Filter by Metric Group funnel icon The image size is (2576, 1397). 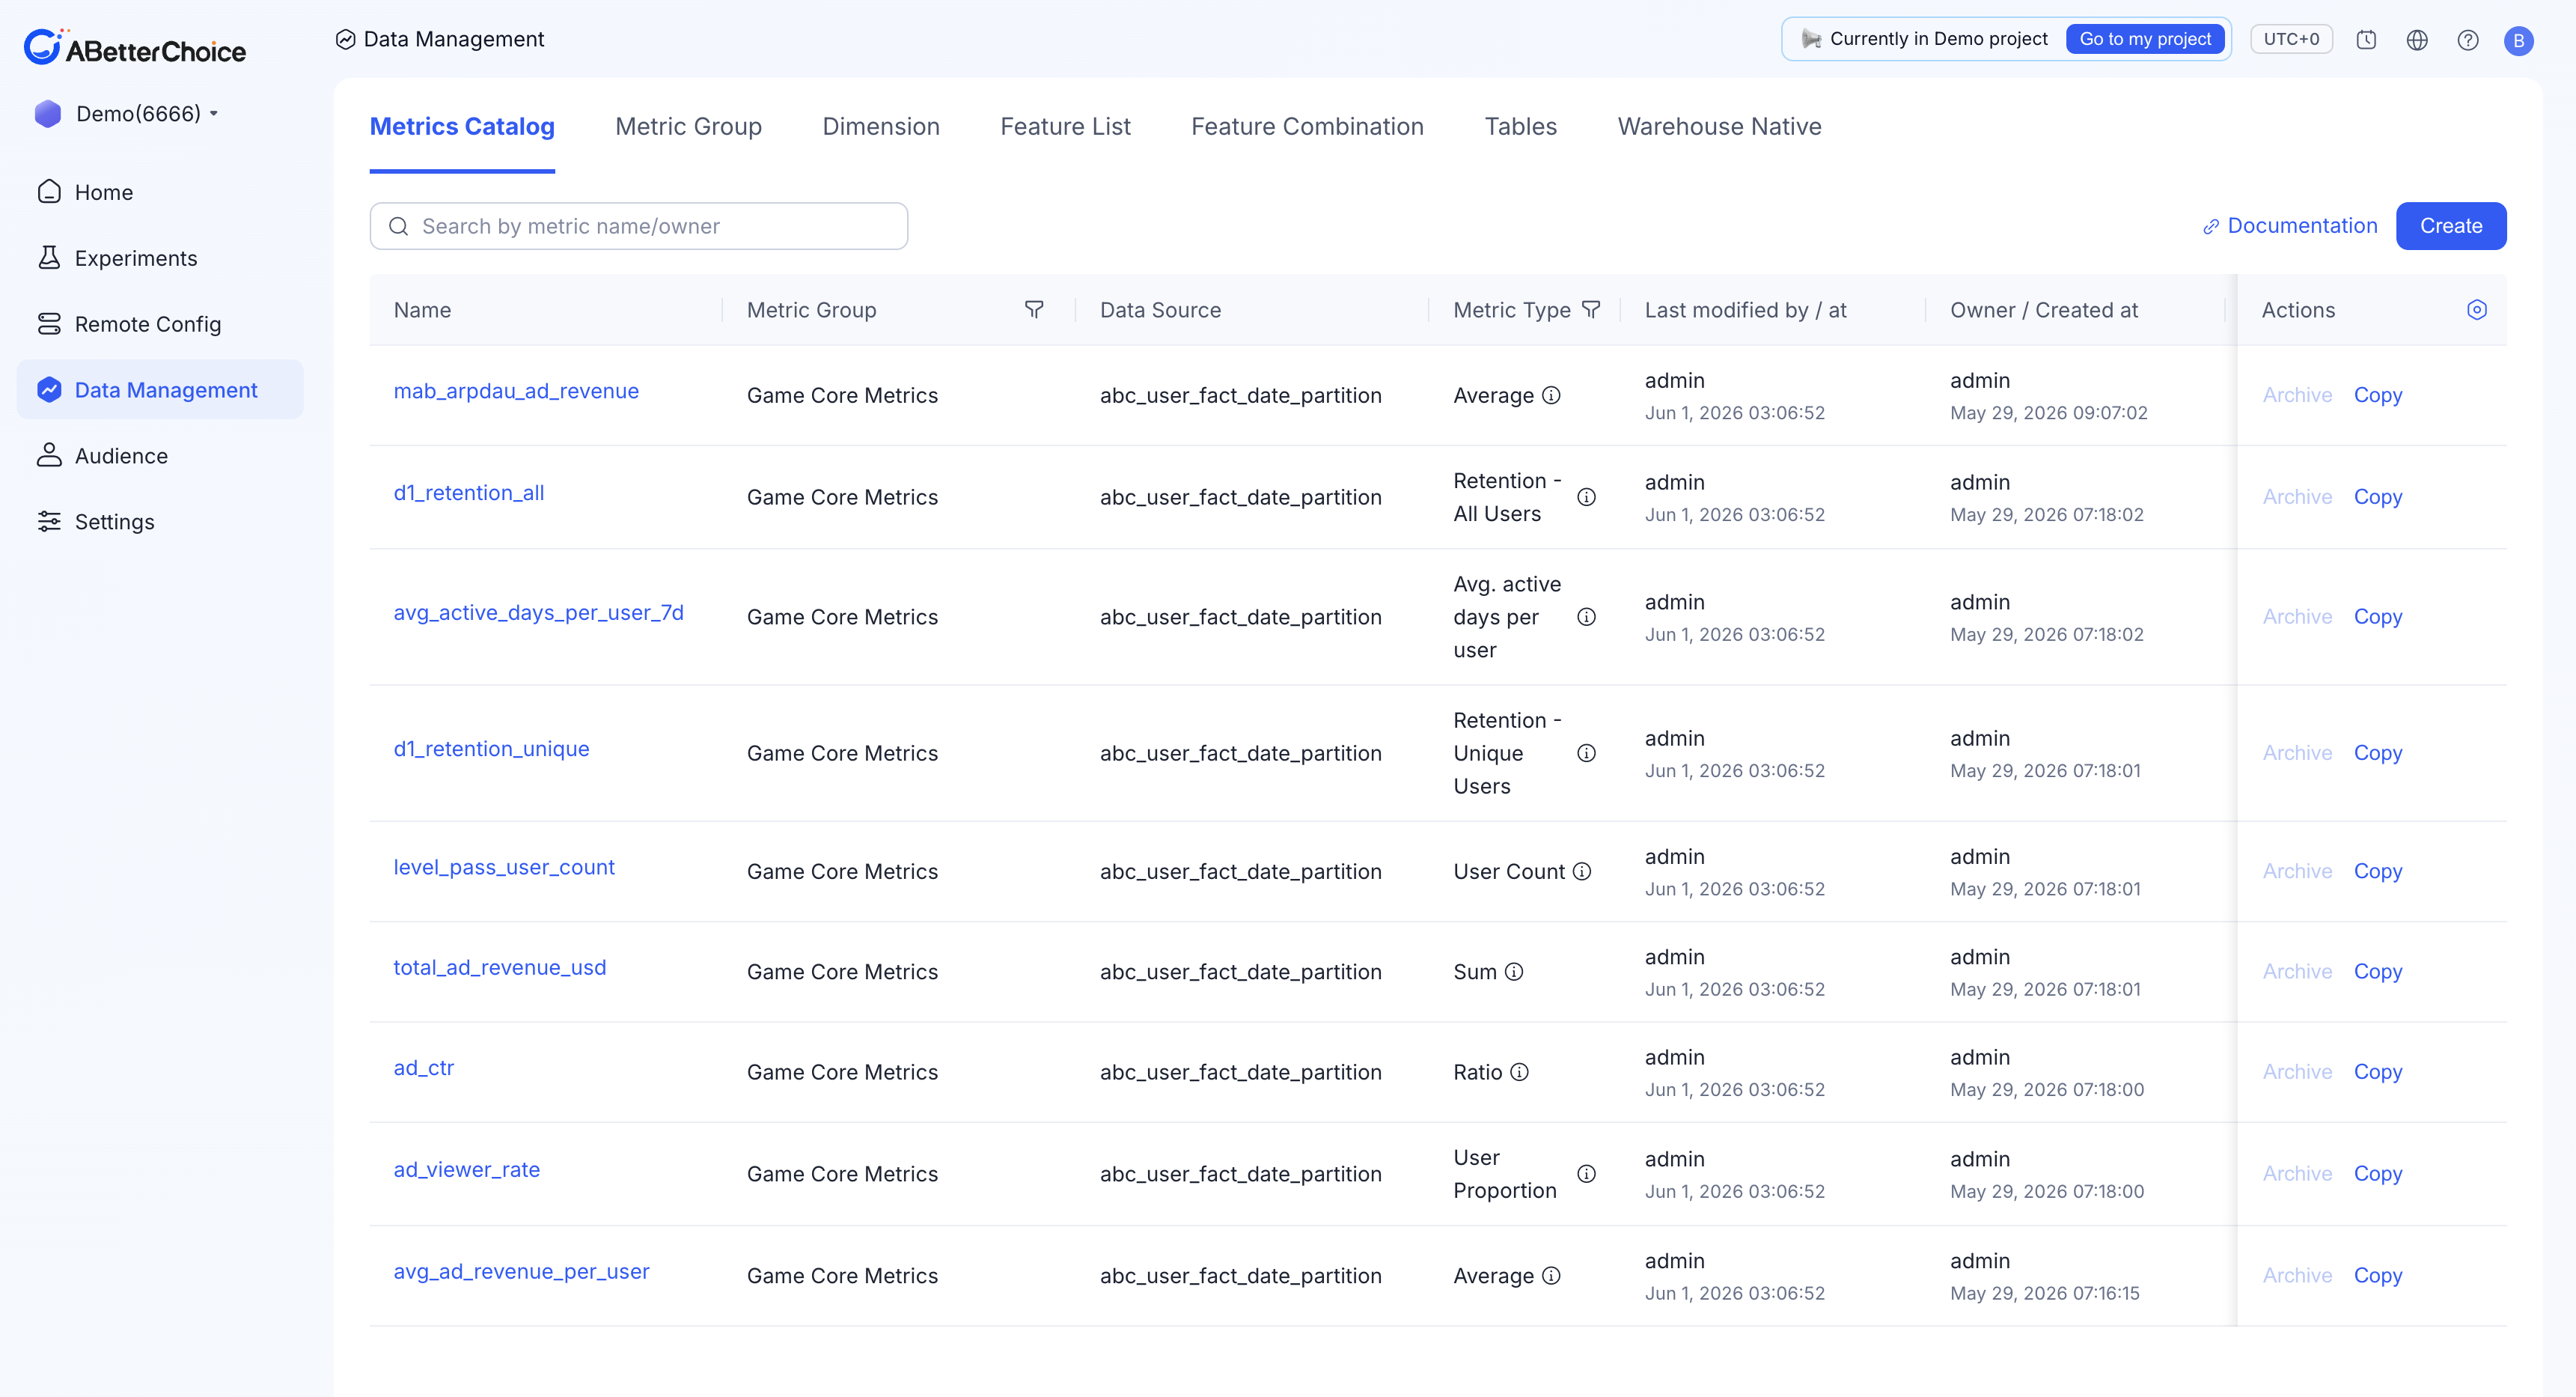[1034, 310]
